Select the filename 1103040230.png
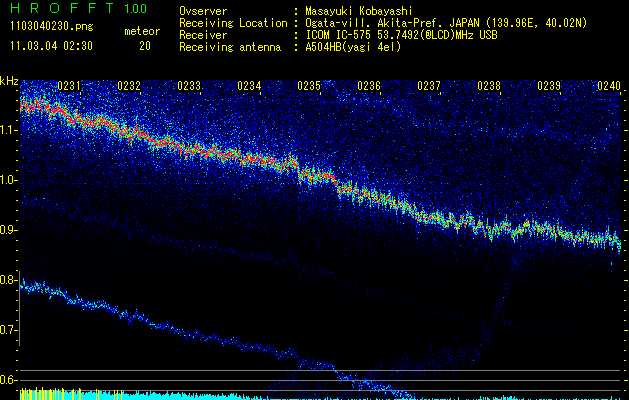The image size is (629, 400). click(x=52, y=27)
